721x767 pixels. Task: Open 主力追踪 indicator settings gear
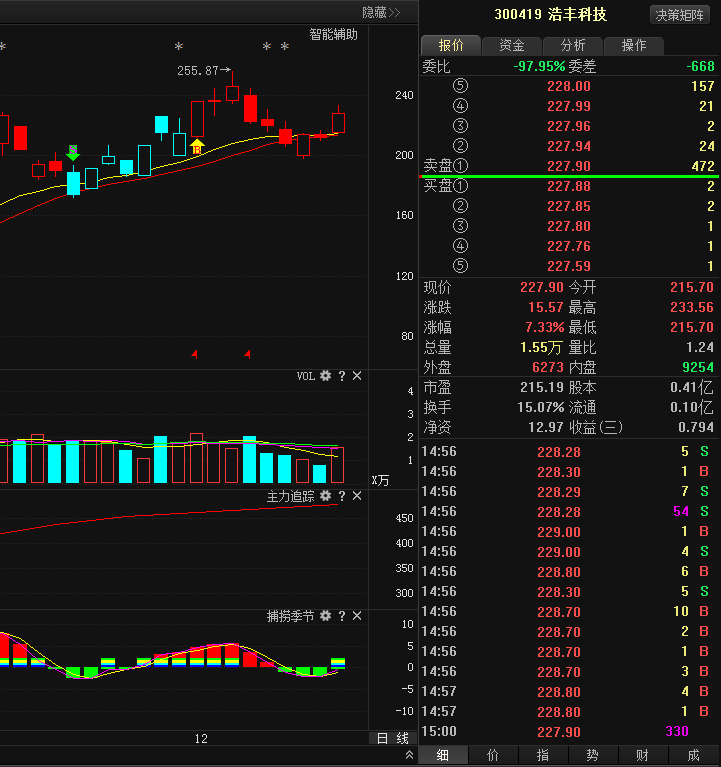tap(325, 496)
